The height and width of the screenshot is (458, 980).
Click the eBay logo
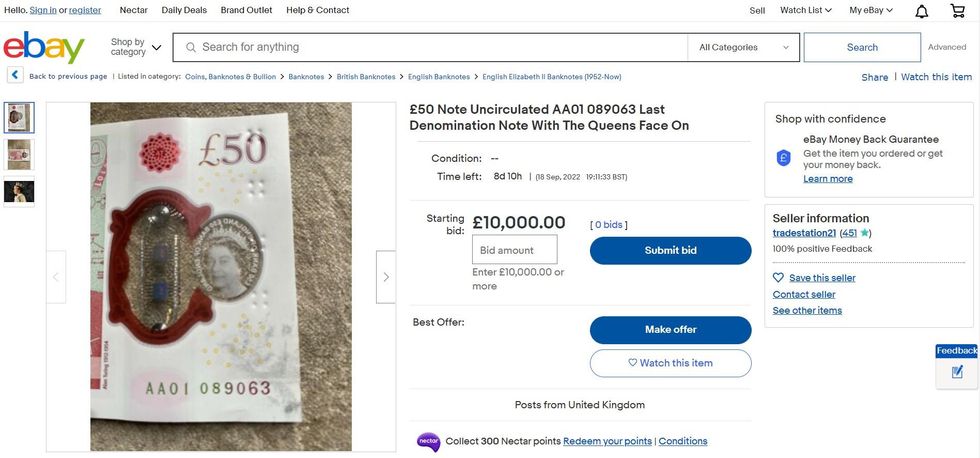click(44, 47)
